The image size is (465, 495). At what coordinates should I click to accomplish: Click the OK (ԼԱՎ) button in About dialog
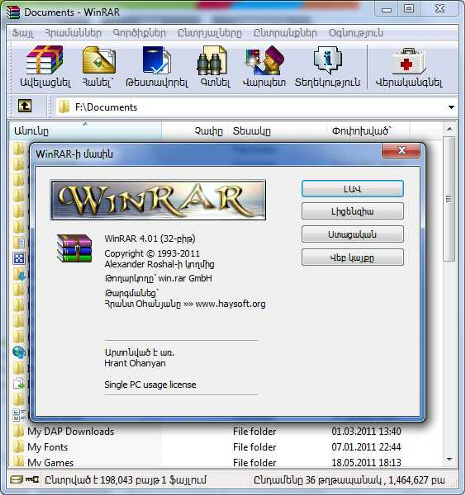pyautogui.click(x=352, y=189)
